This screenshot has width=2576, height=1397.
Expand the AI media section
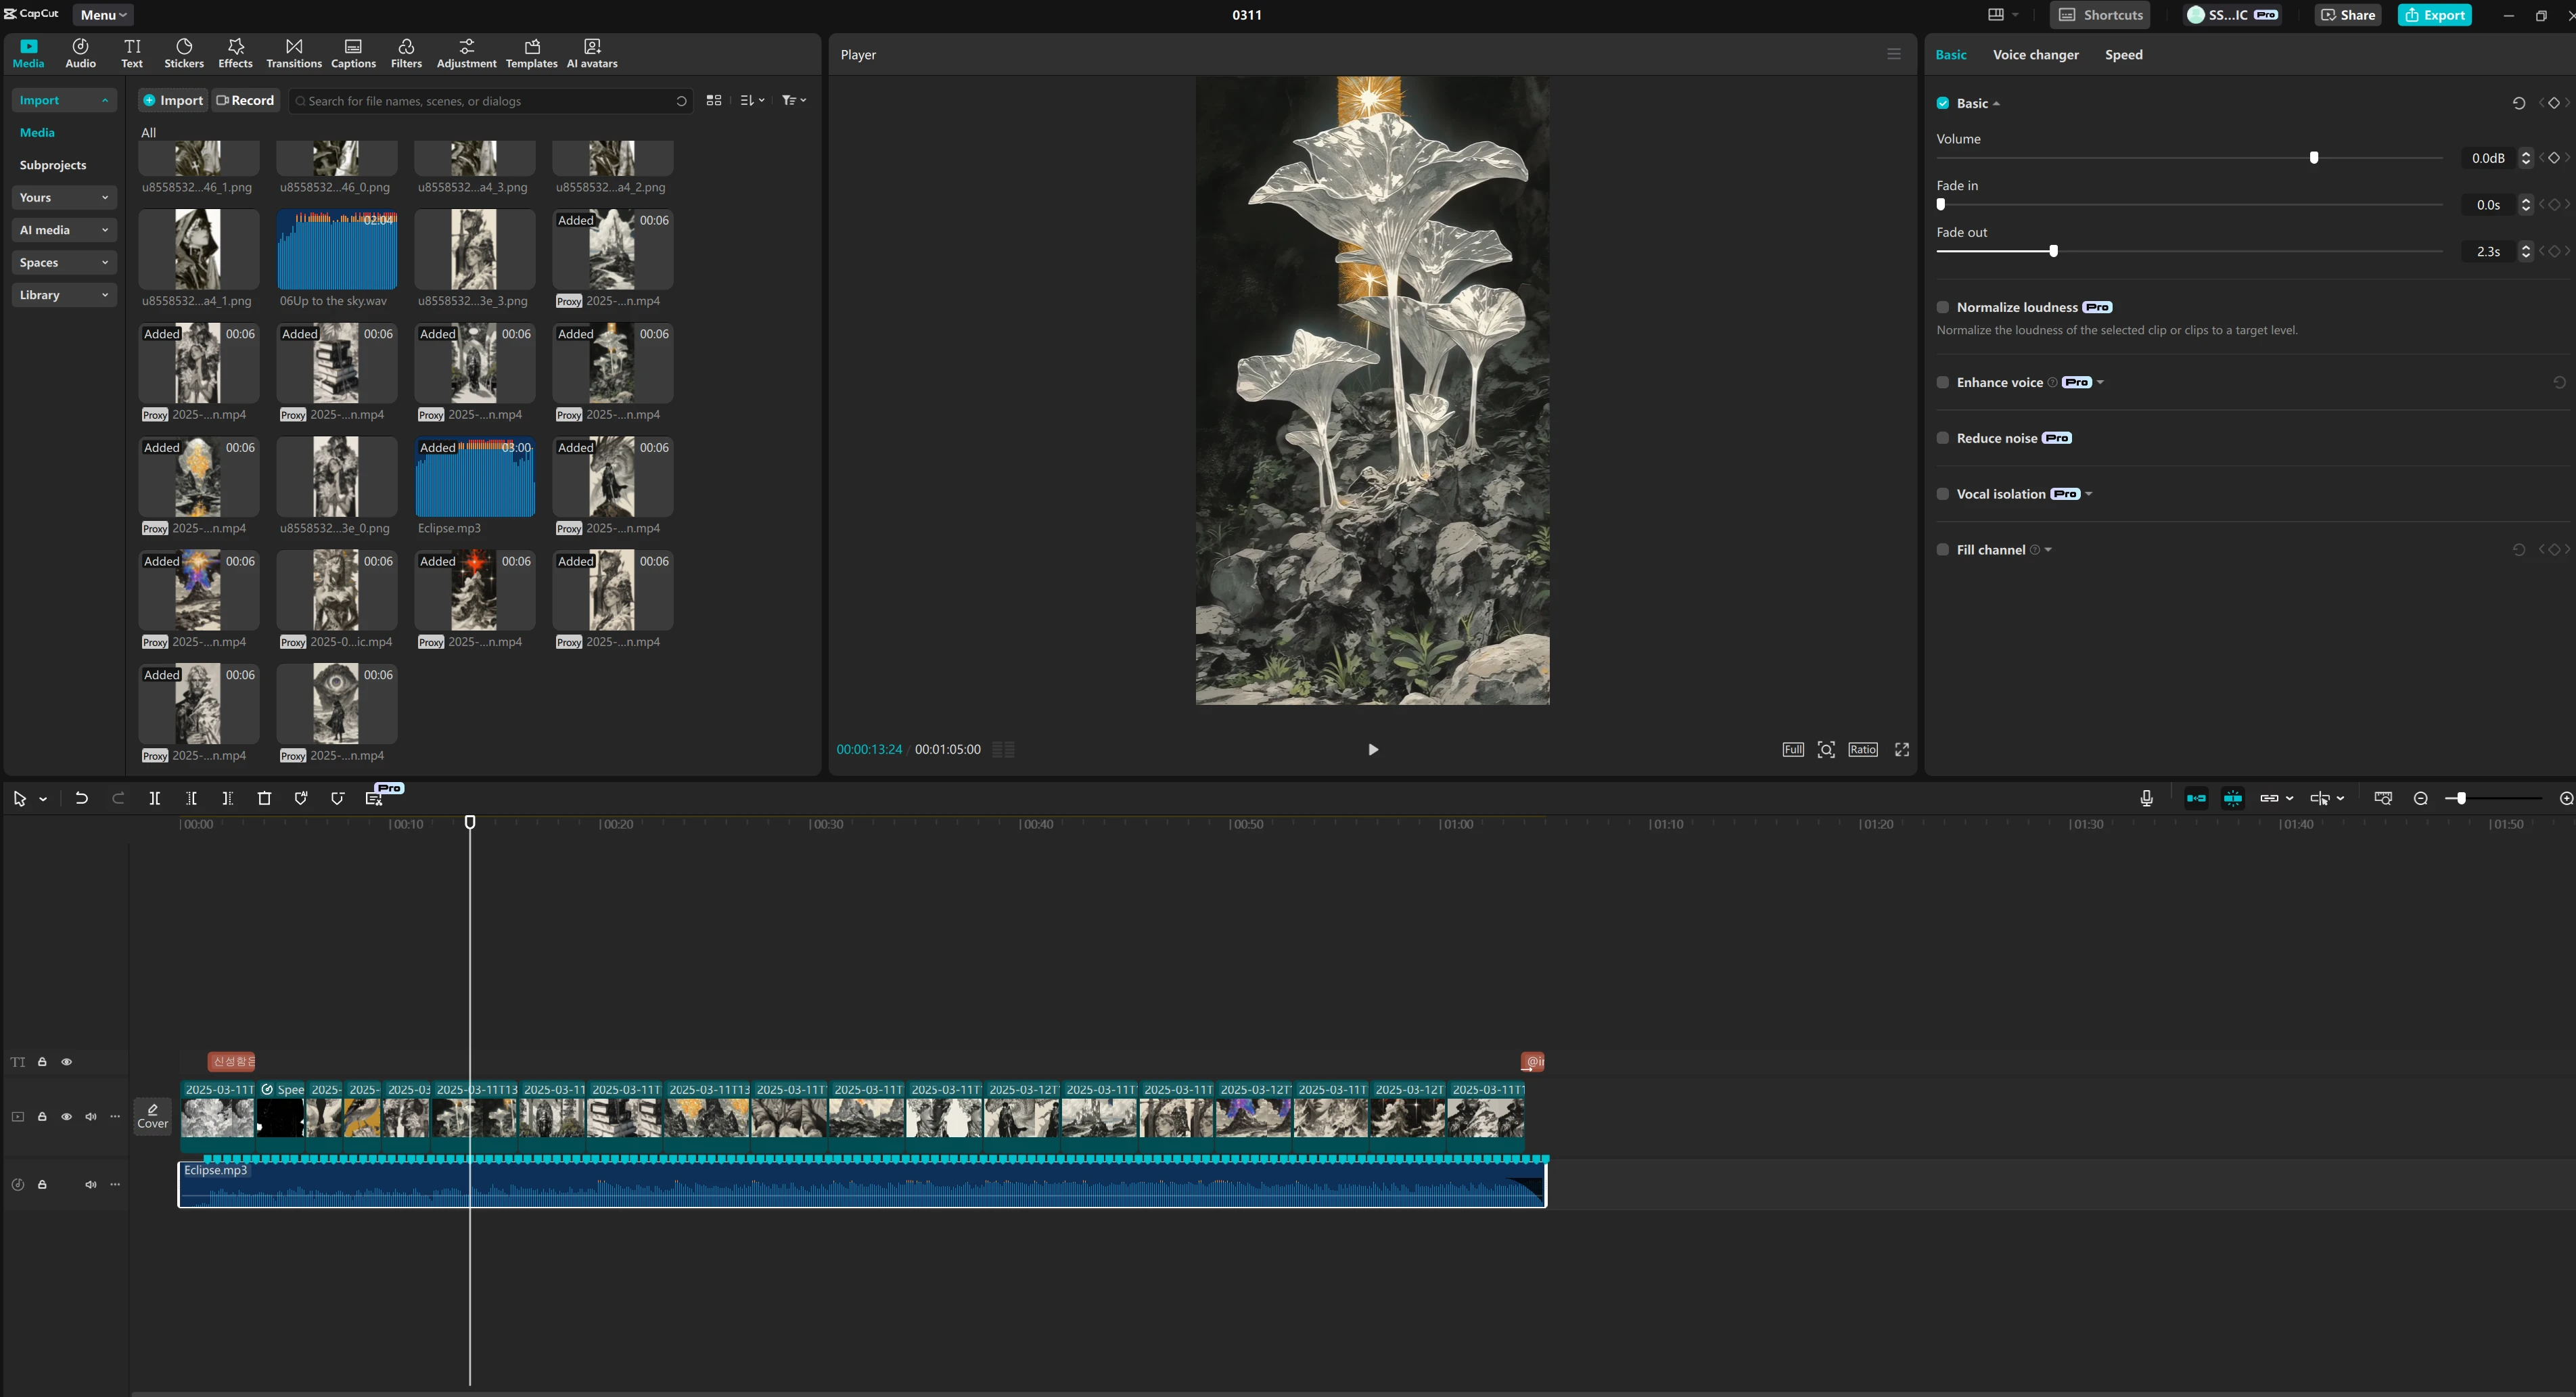pos(64,230)
